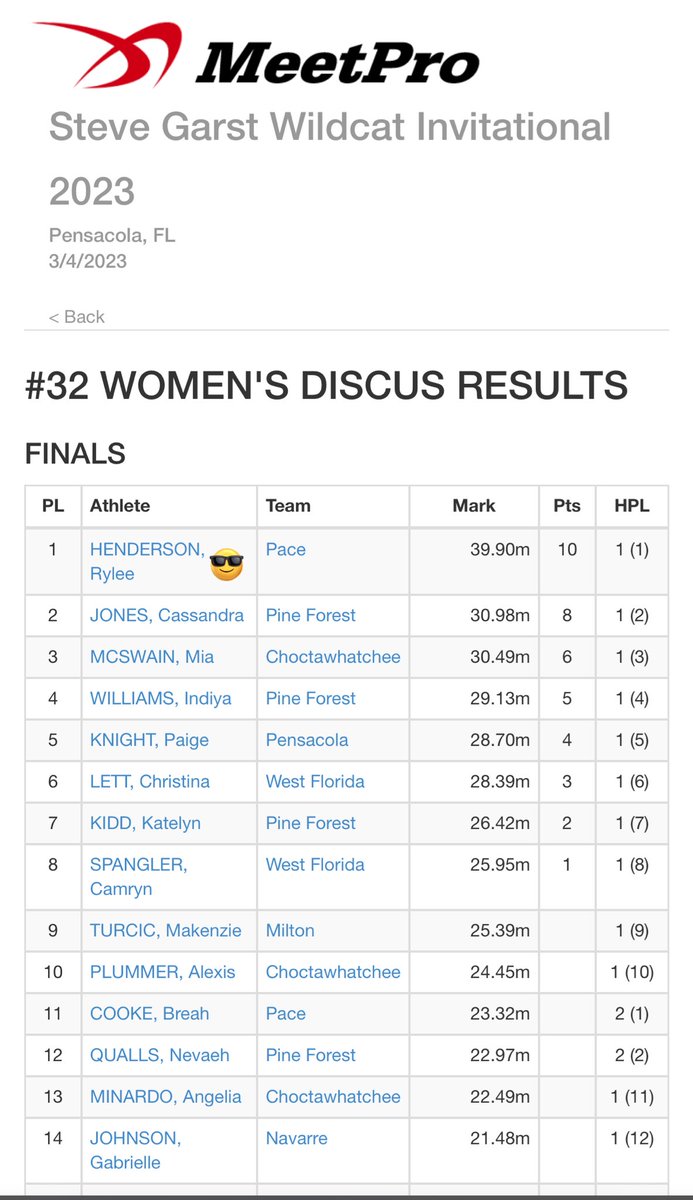Open athlete JONES, Cassandra
Screen dimensions: 693x1200
[x=167, y=615]
